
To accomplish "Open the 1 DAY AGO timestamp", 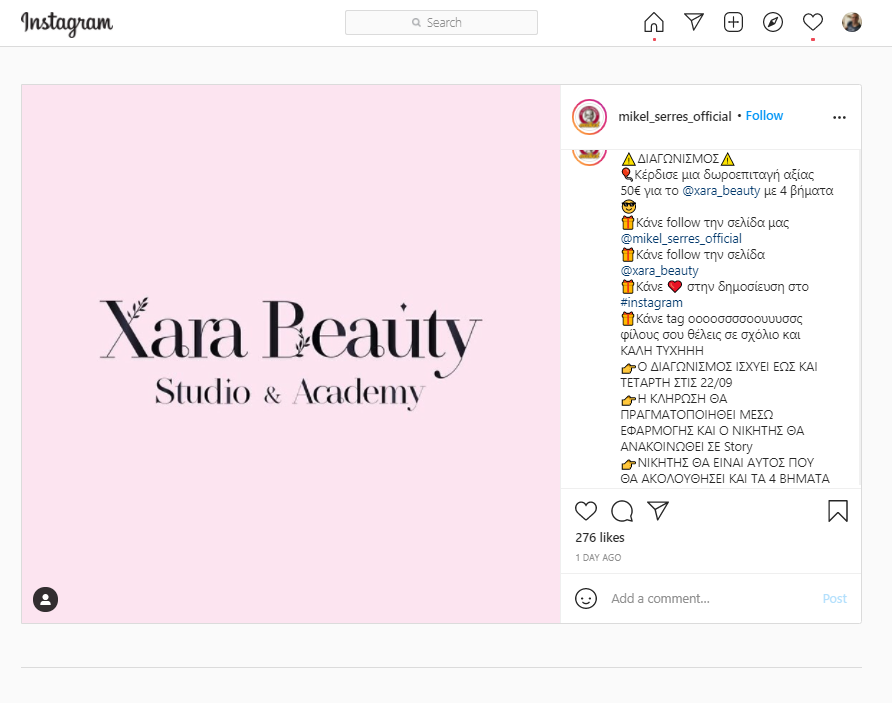I will click(598, 557).
